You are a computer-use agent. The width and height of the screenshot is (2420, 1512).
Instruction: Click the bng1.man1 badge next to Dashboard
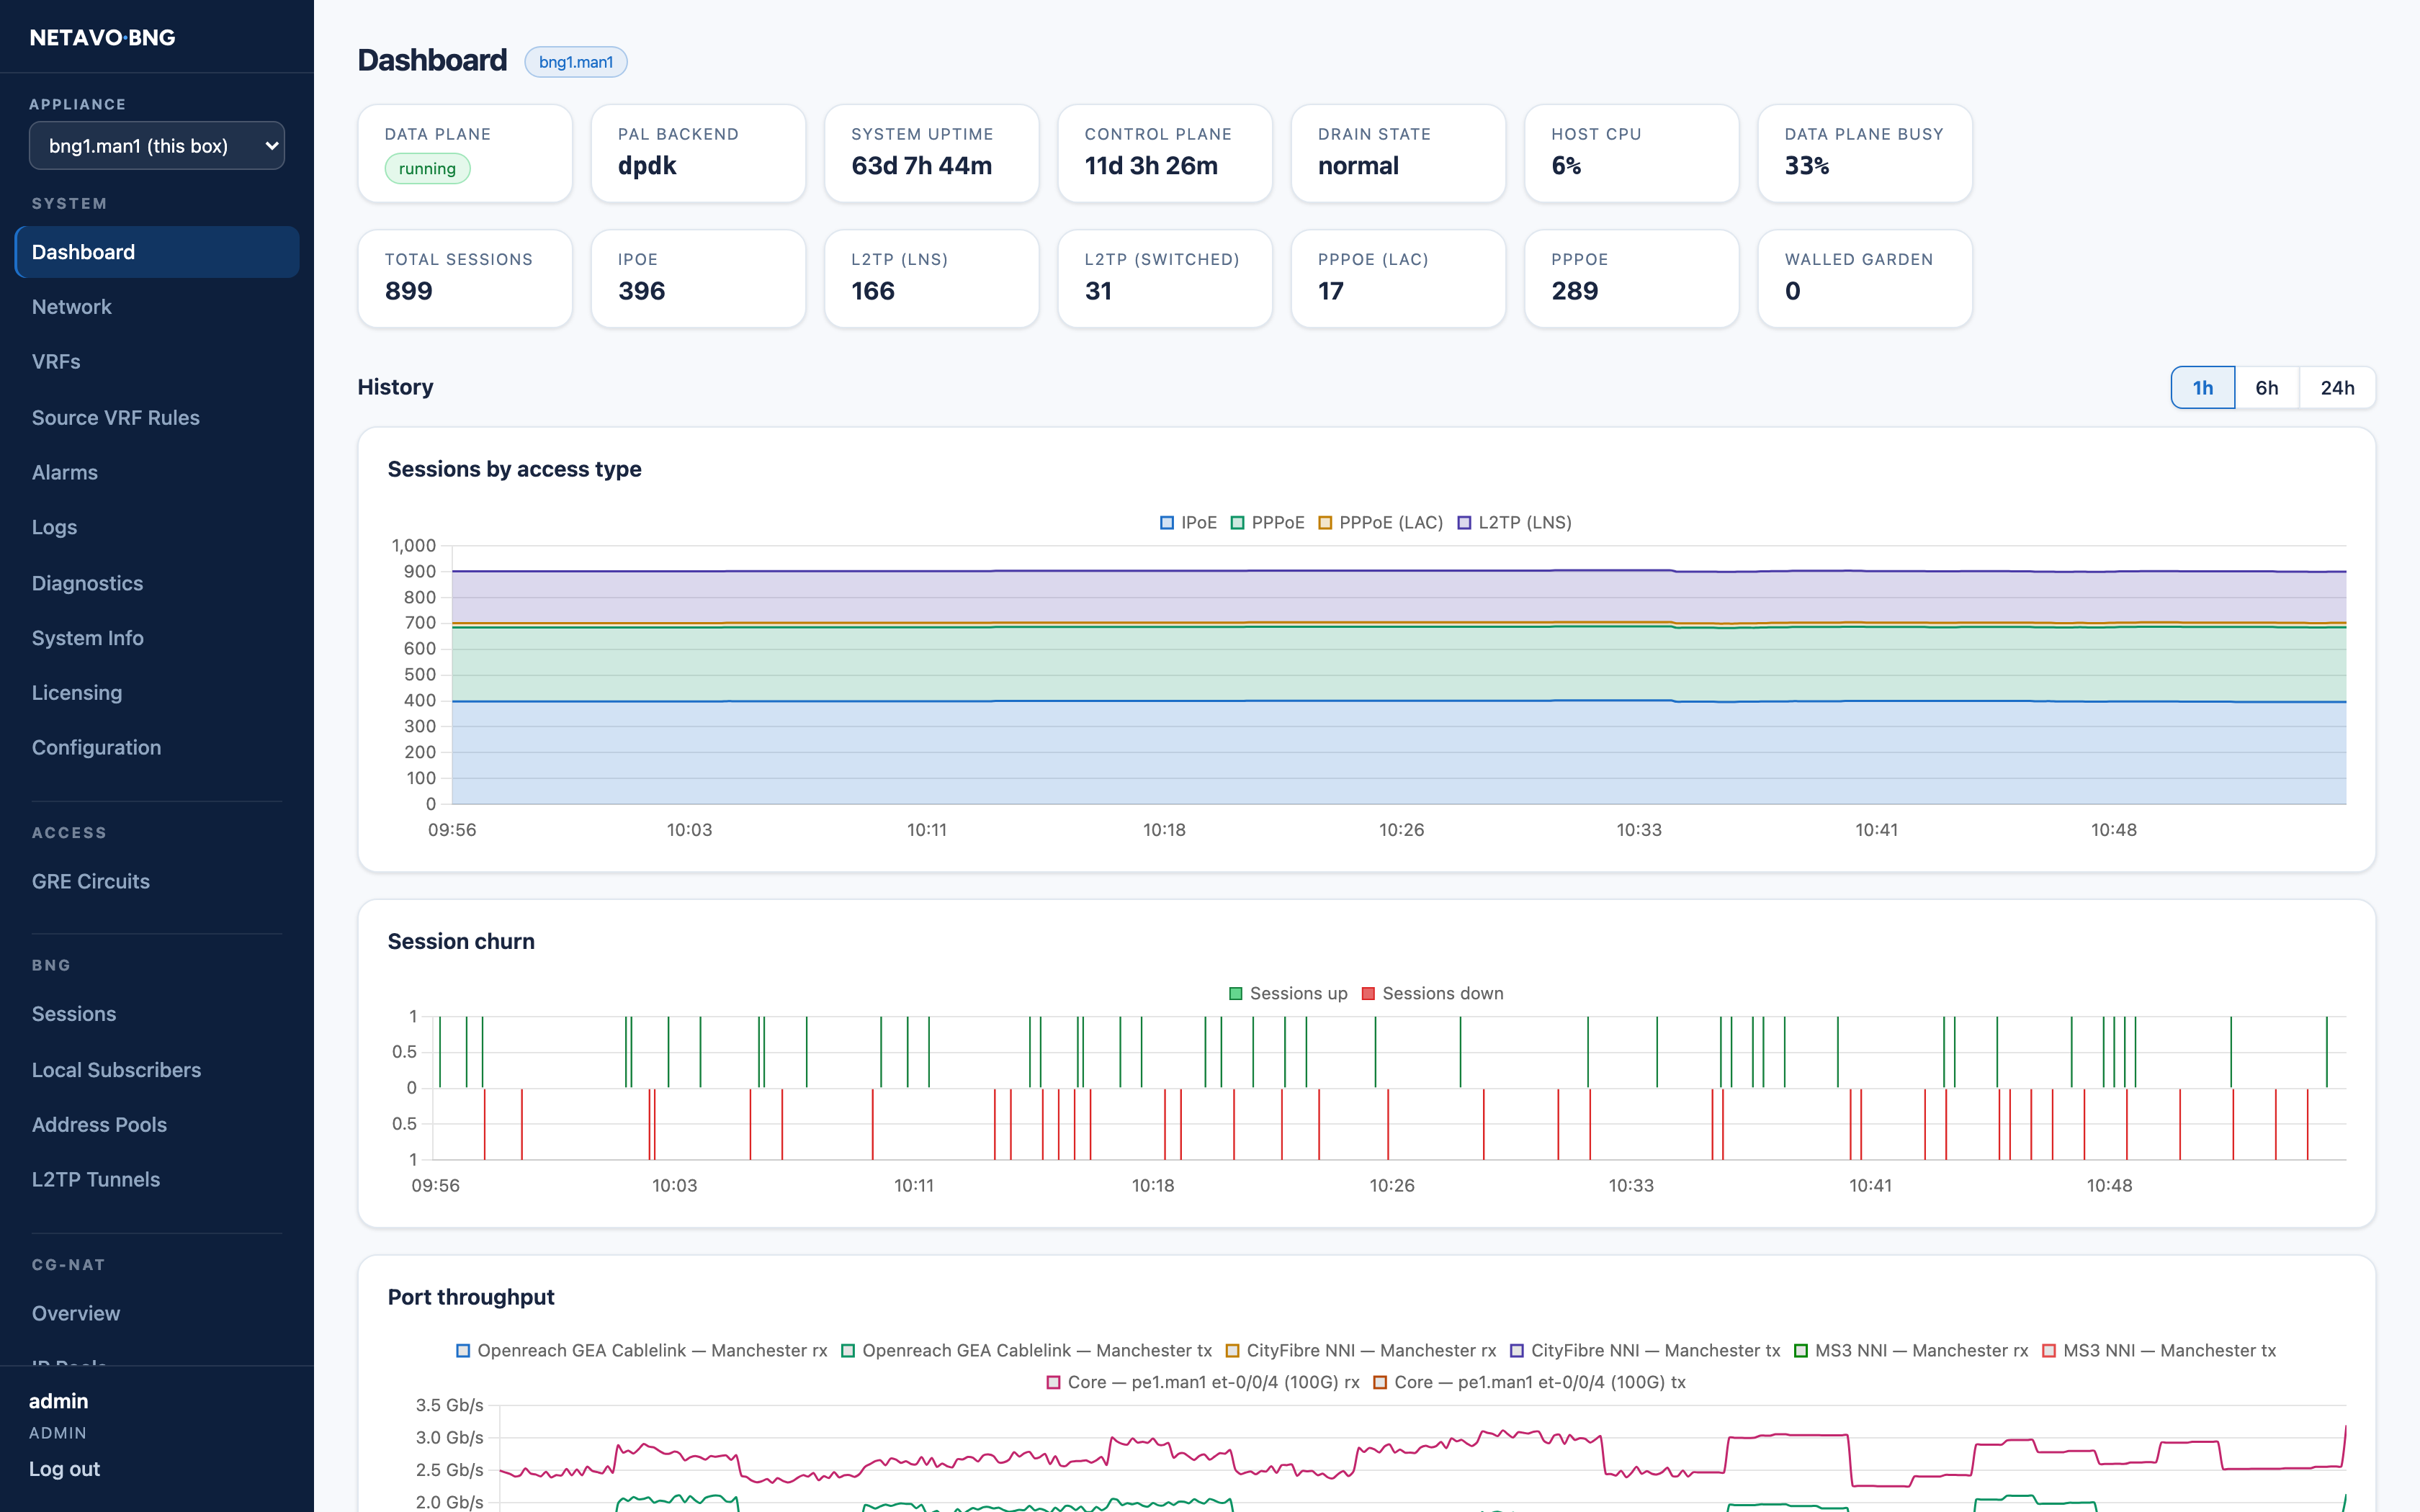576,62
